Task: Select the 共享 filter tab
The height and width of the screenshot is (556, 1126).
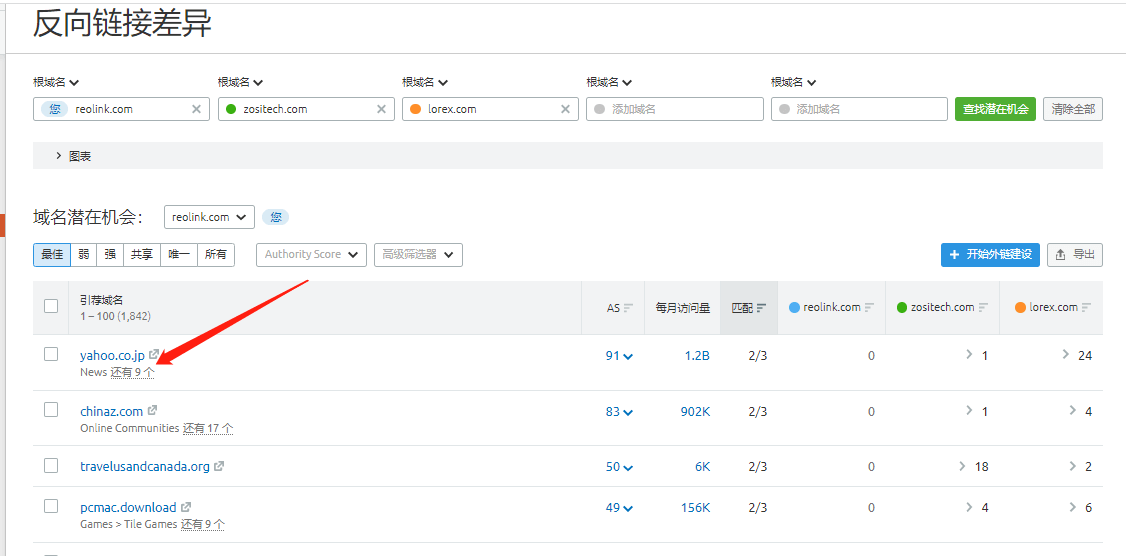Action: pyautogui.click(x=141, y=255)
